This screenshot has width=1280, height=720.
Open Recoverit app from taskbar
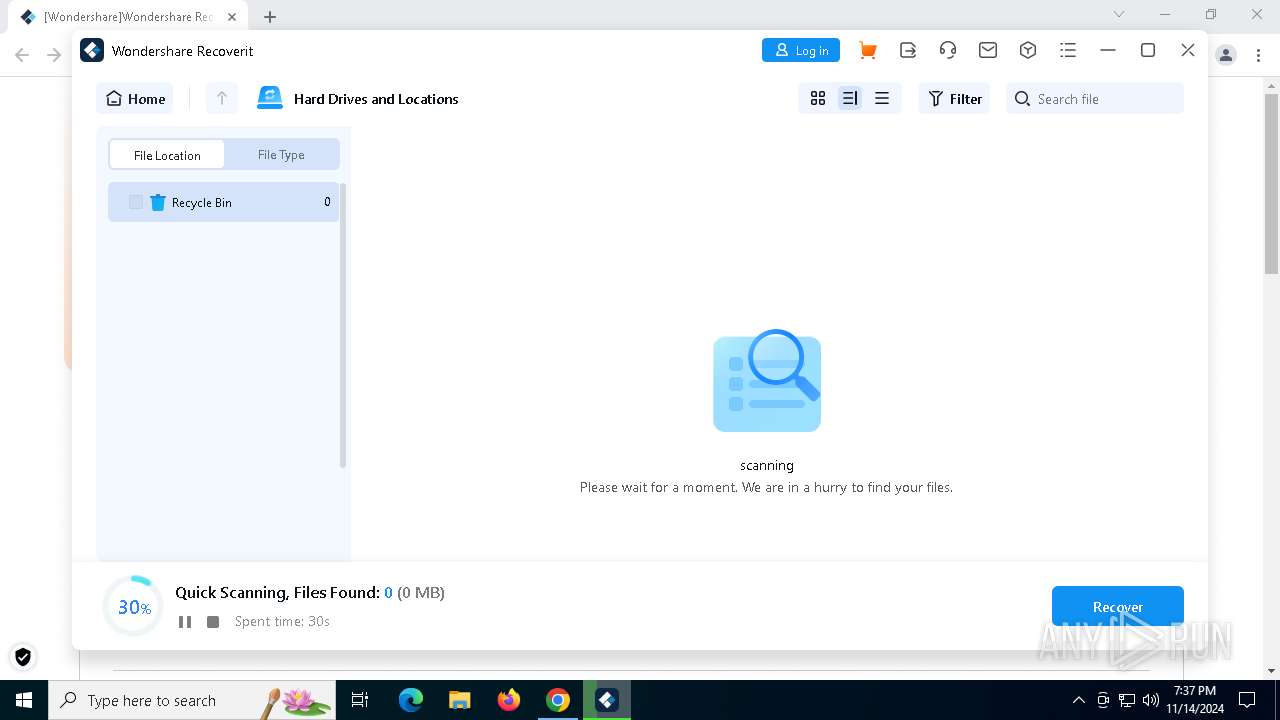point(607,700)
